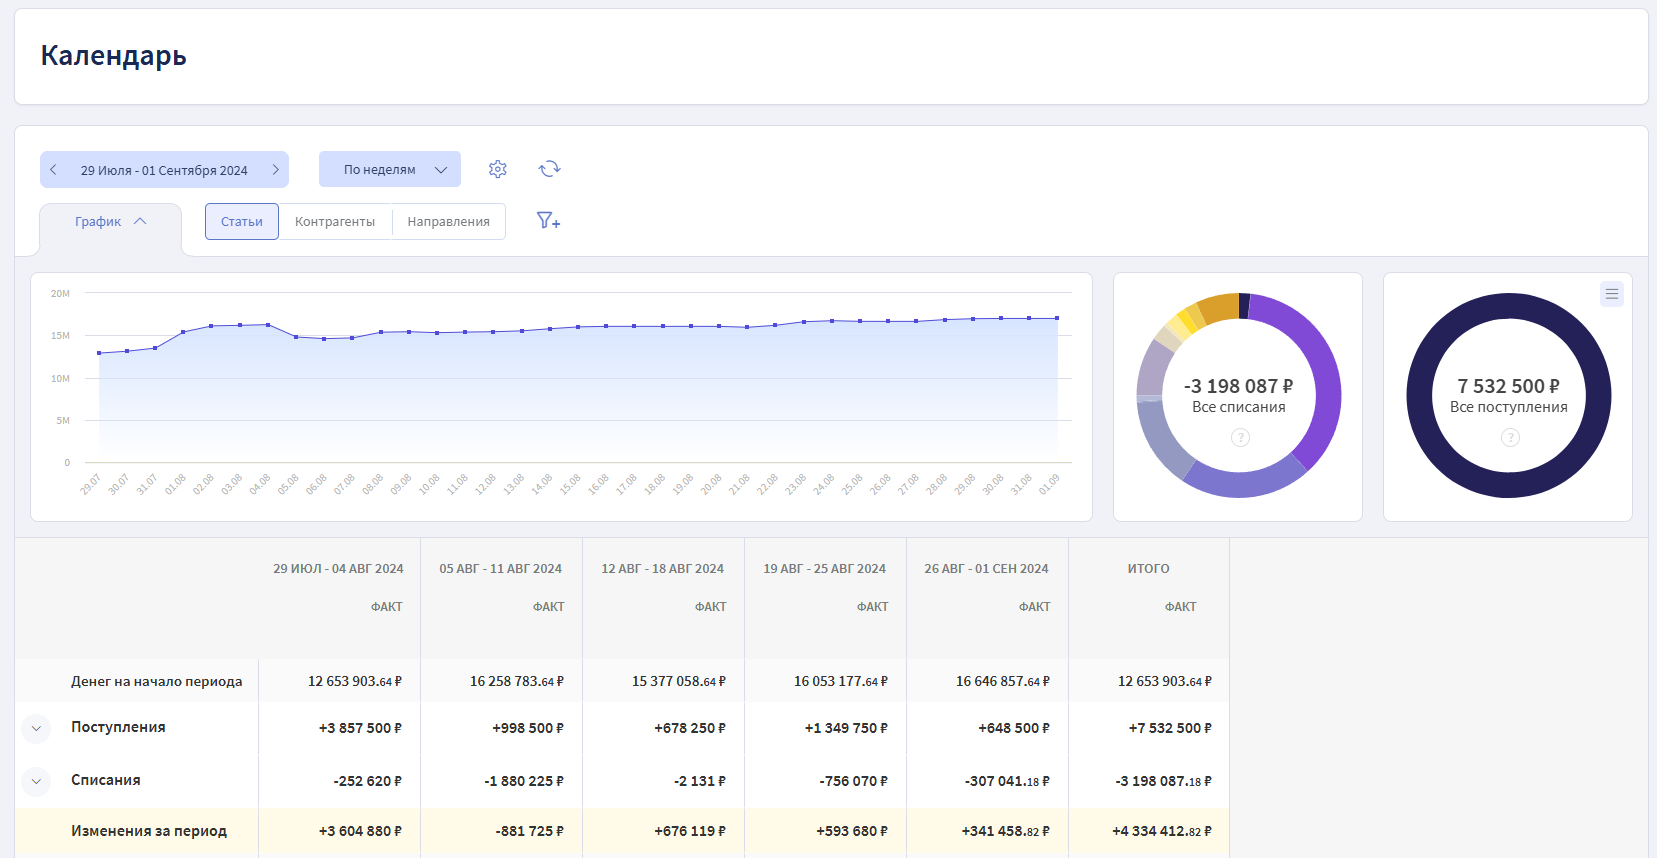Open the income chart hamburger menu

click(1611, 294)
